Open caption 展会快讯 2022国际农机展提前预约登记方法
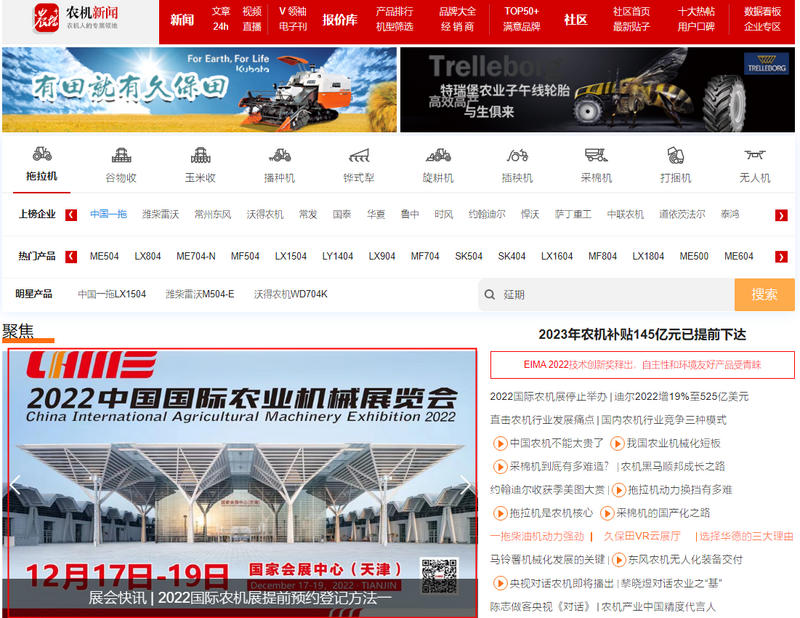Screen dimensions: 800x618 click(240, 598)
